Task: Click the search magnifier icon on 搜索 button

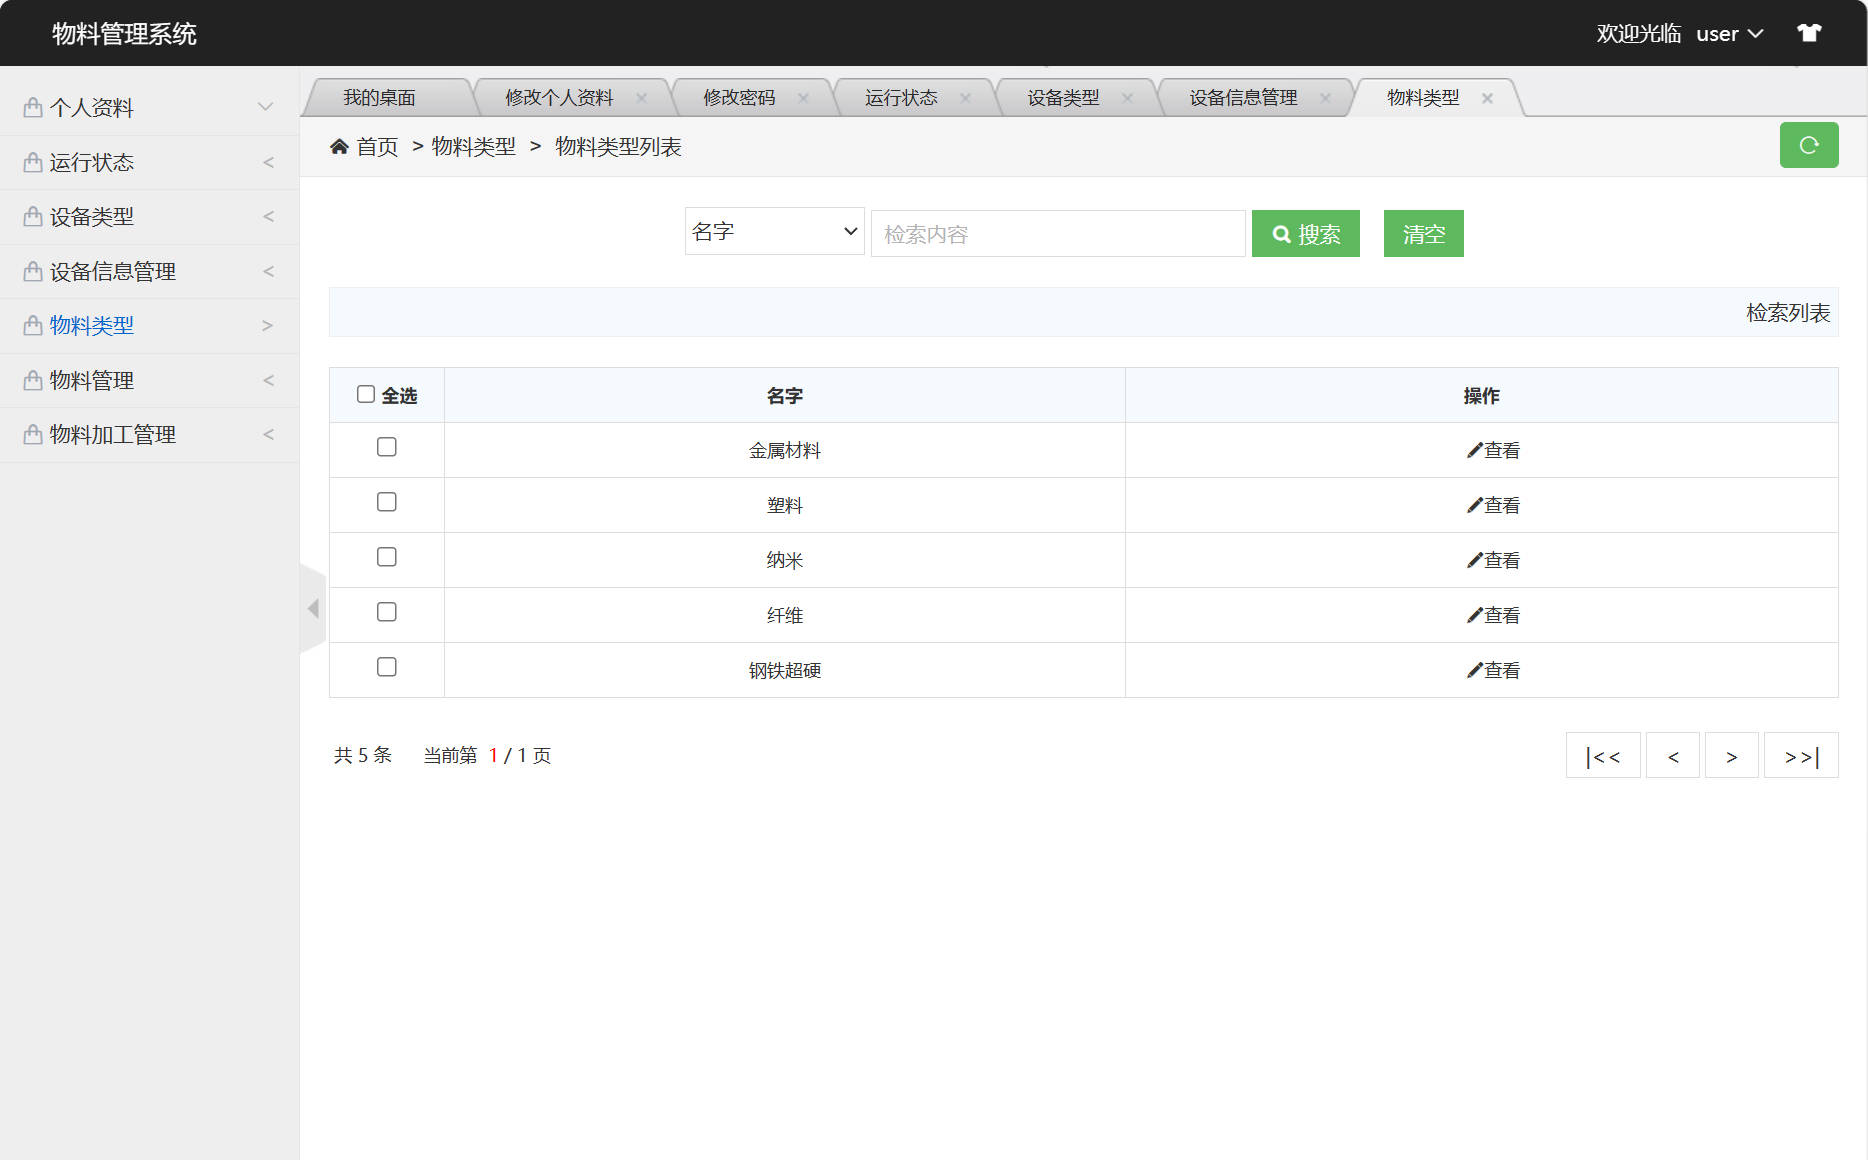Action: 1282,233
